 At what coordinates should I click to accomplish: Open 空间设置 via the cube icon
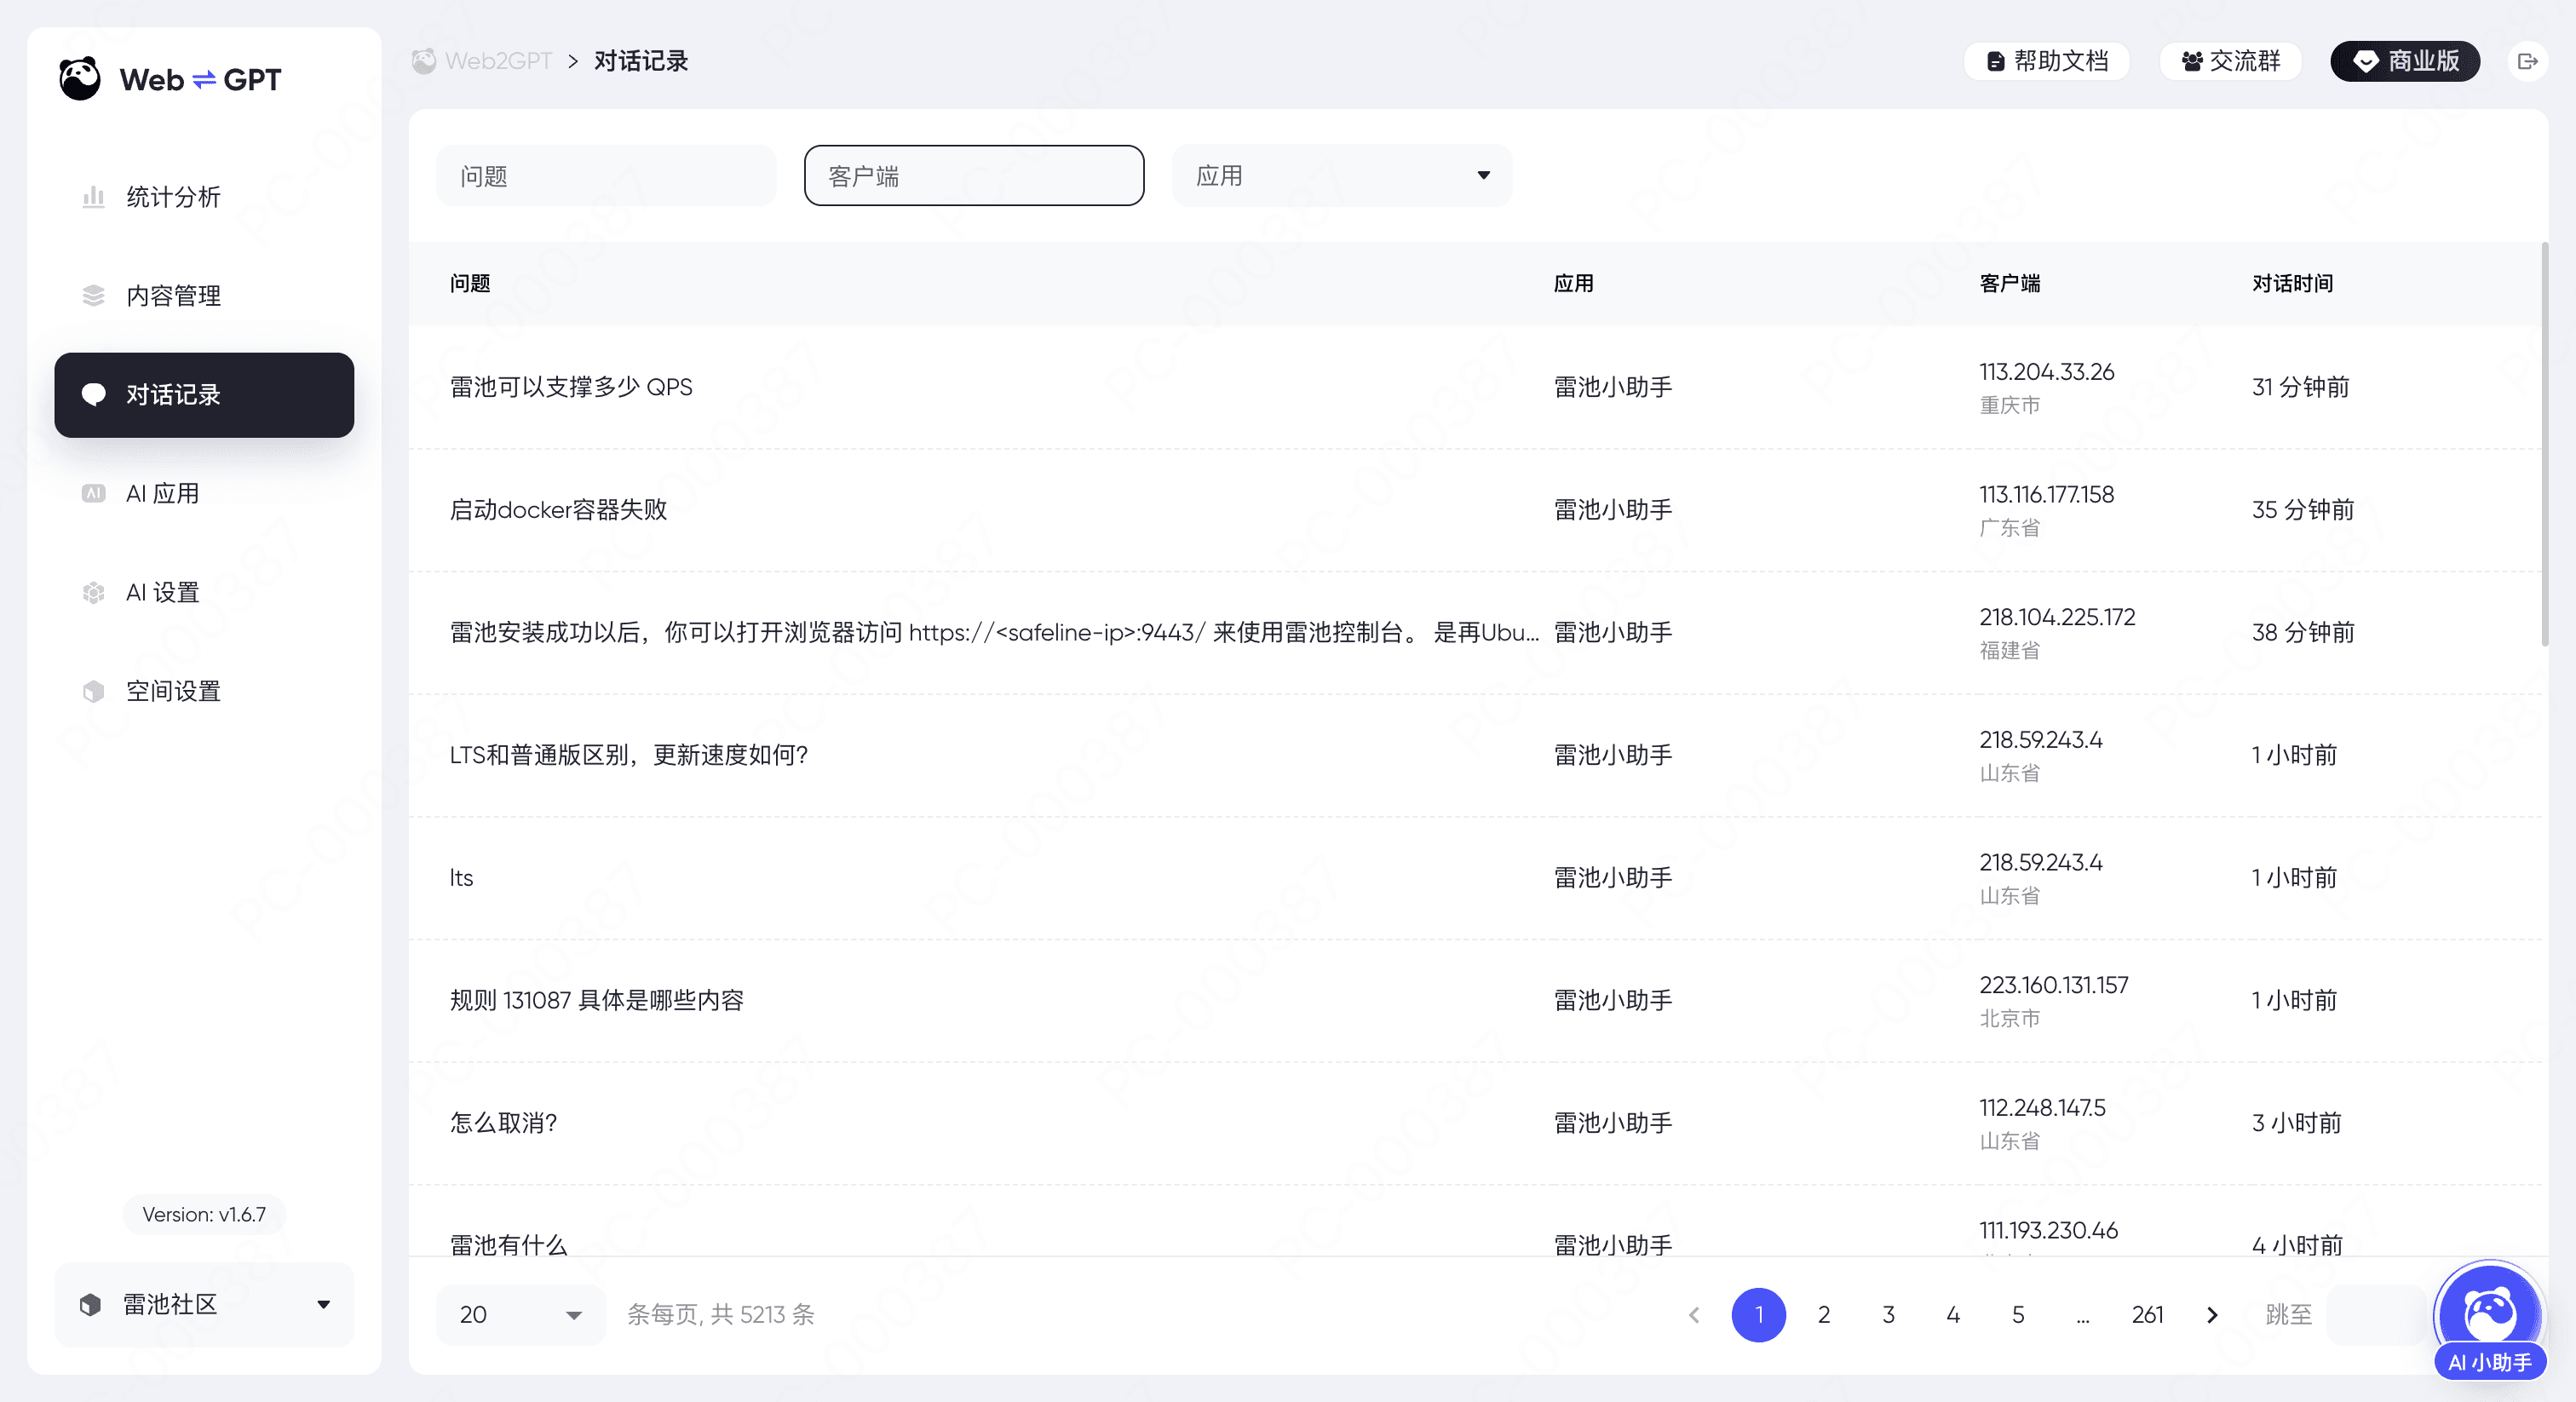(93, 690)
